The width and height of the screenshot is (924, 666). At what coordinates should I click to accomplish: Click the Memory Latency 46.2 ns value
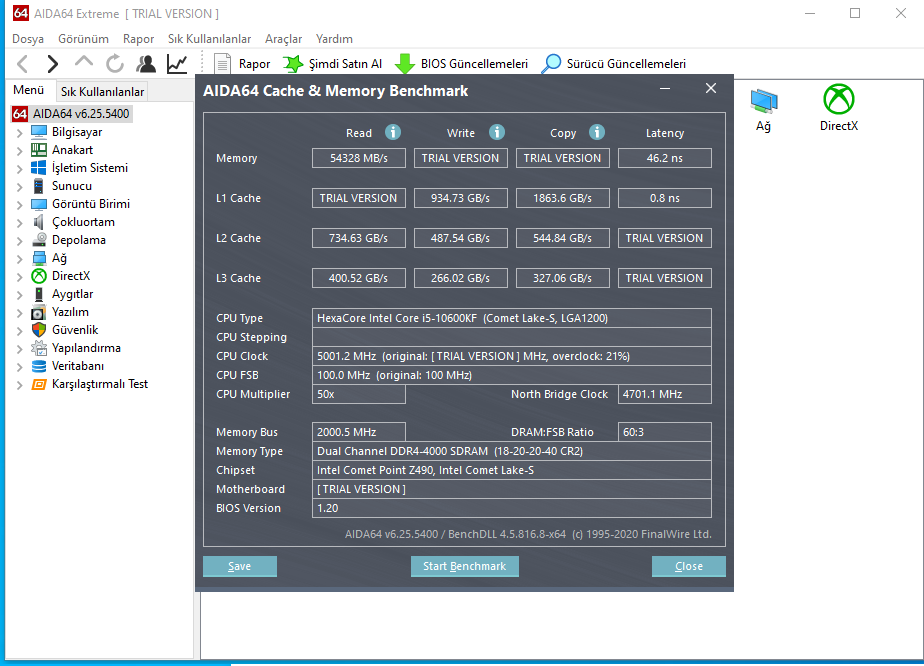coord(665,158)
